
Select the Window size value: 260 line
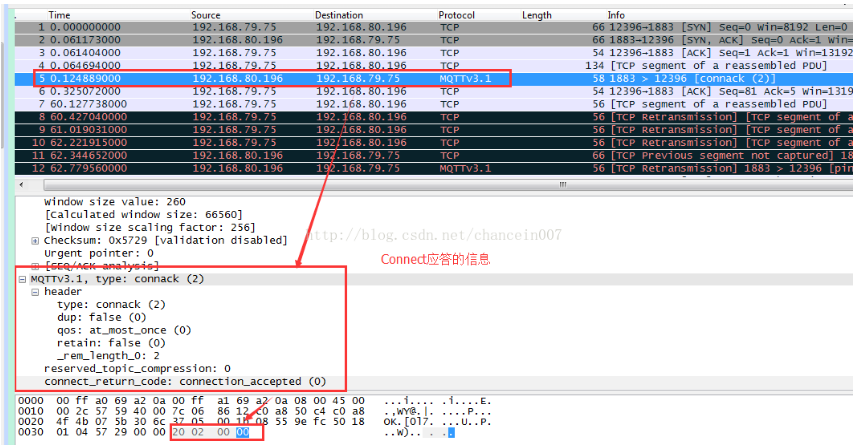[x=115, y=202]
